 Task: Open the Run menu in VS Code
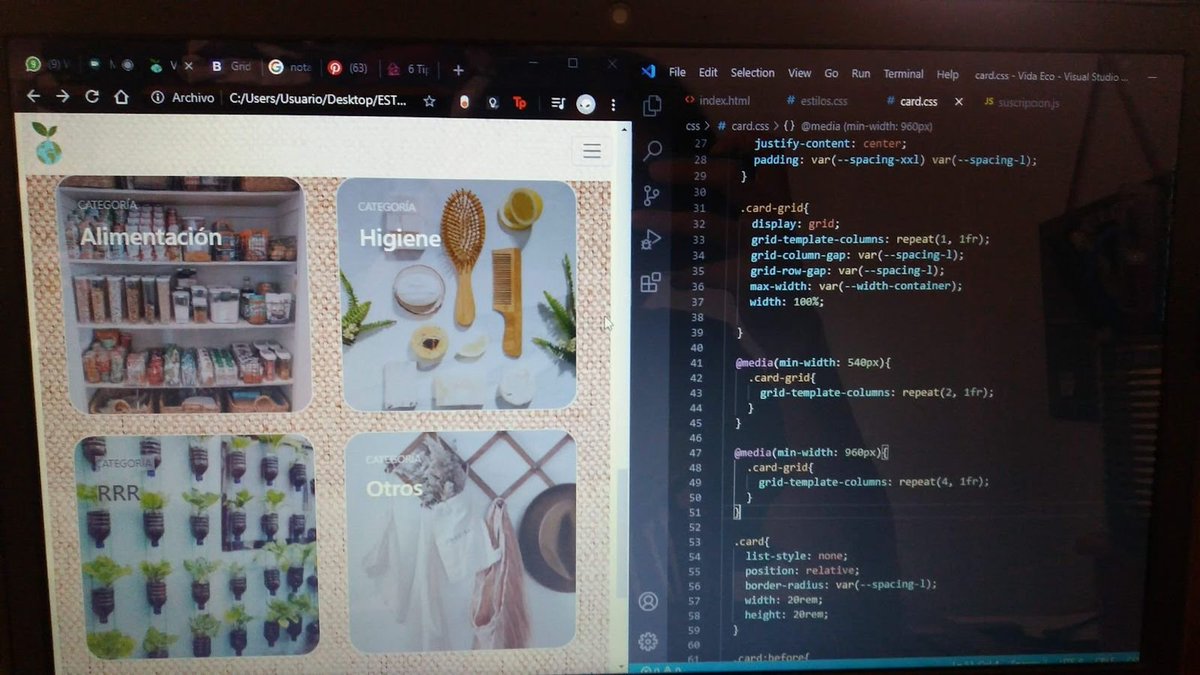tap(860, 74)
